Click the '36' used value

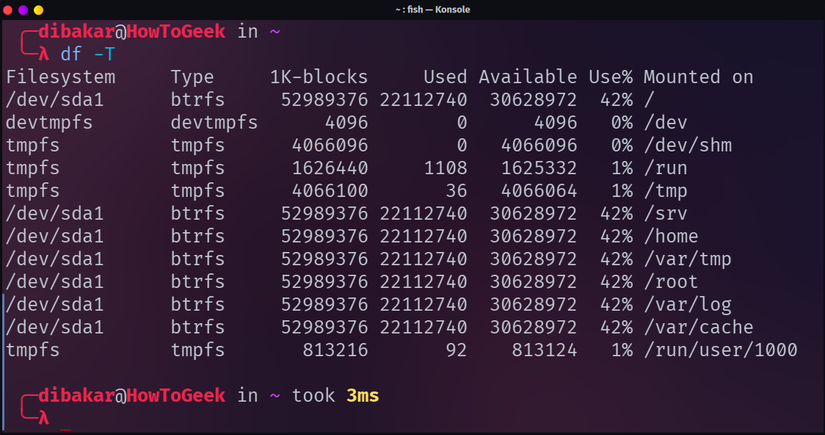click(x=456, y=191)
